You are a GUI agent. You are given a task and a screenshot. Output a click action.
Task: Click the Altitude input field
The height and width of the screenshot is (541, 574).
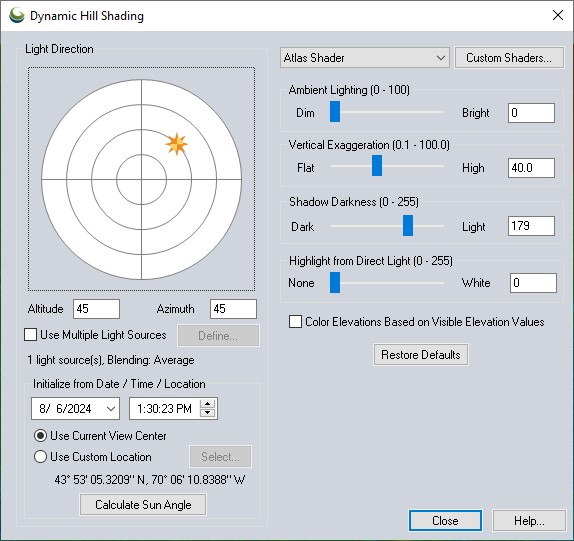(x=96, y=309)
